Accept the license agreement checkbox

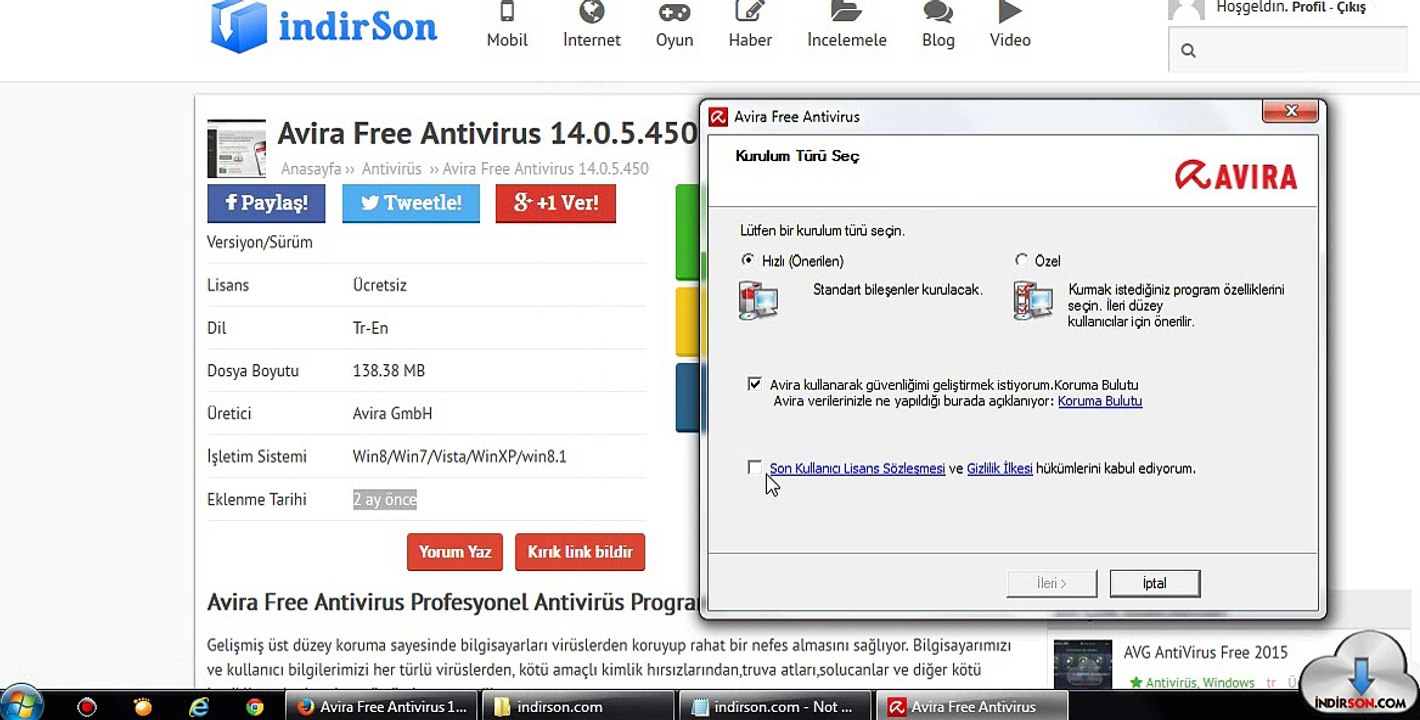coord(754,467)
